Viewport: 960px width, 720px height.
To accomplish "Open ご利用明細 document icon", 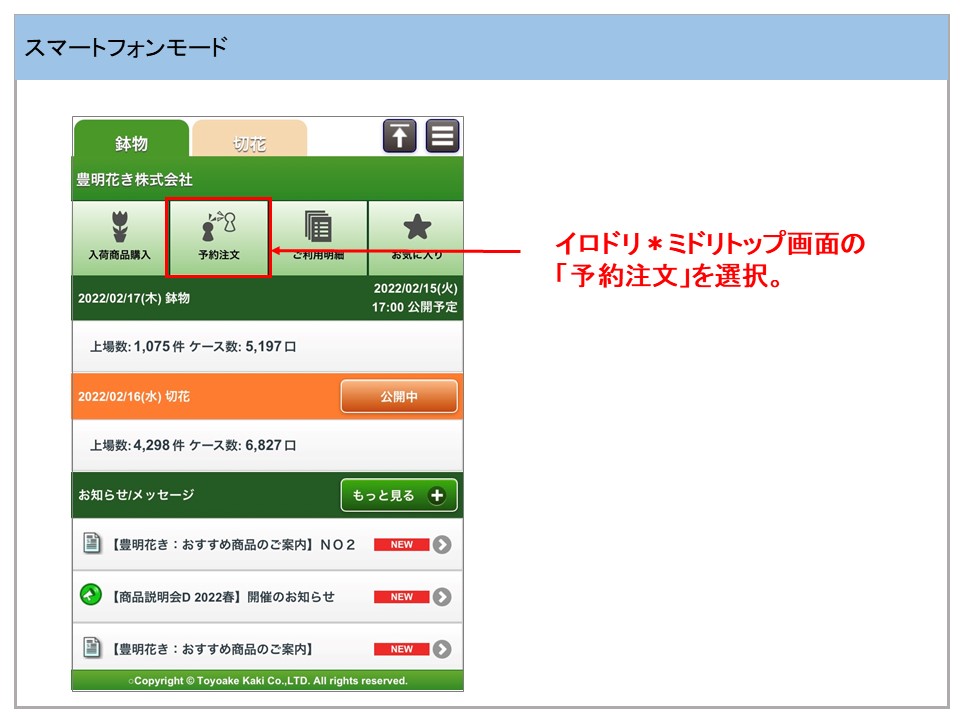I will 318,227.
